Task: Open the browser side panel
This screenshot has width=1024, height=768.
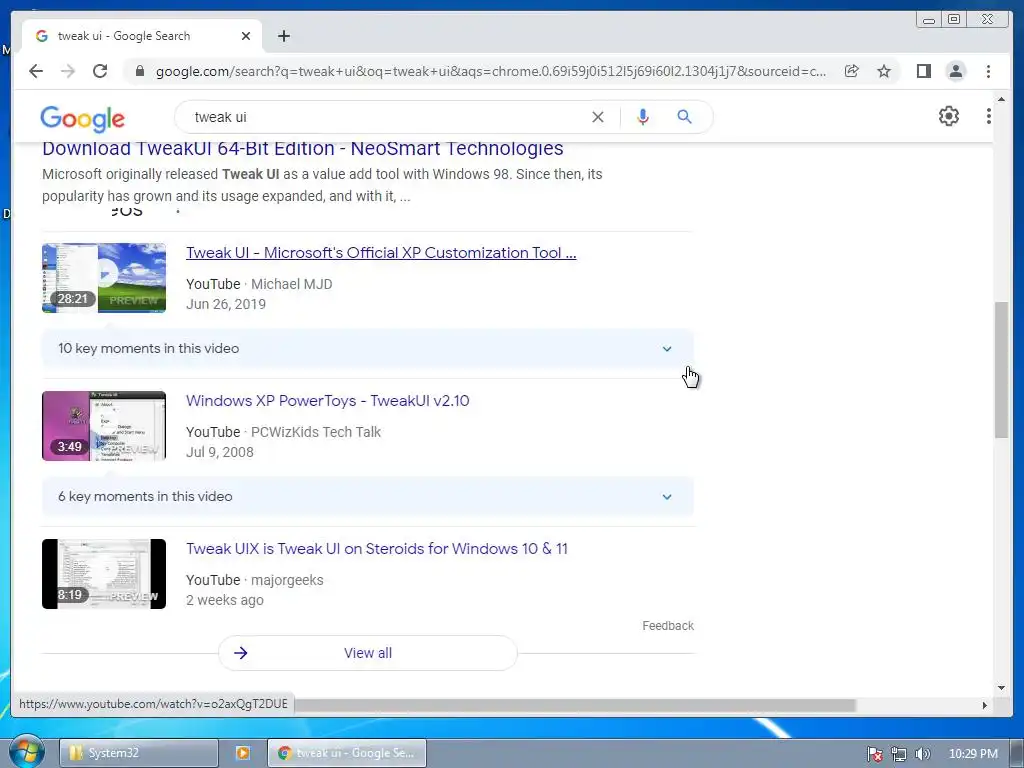Action: 923,71
